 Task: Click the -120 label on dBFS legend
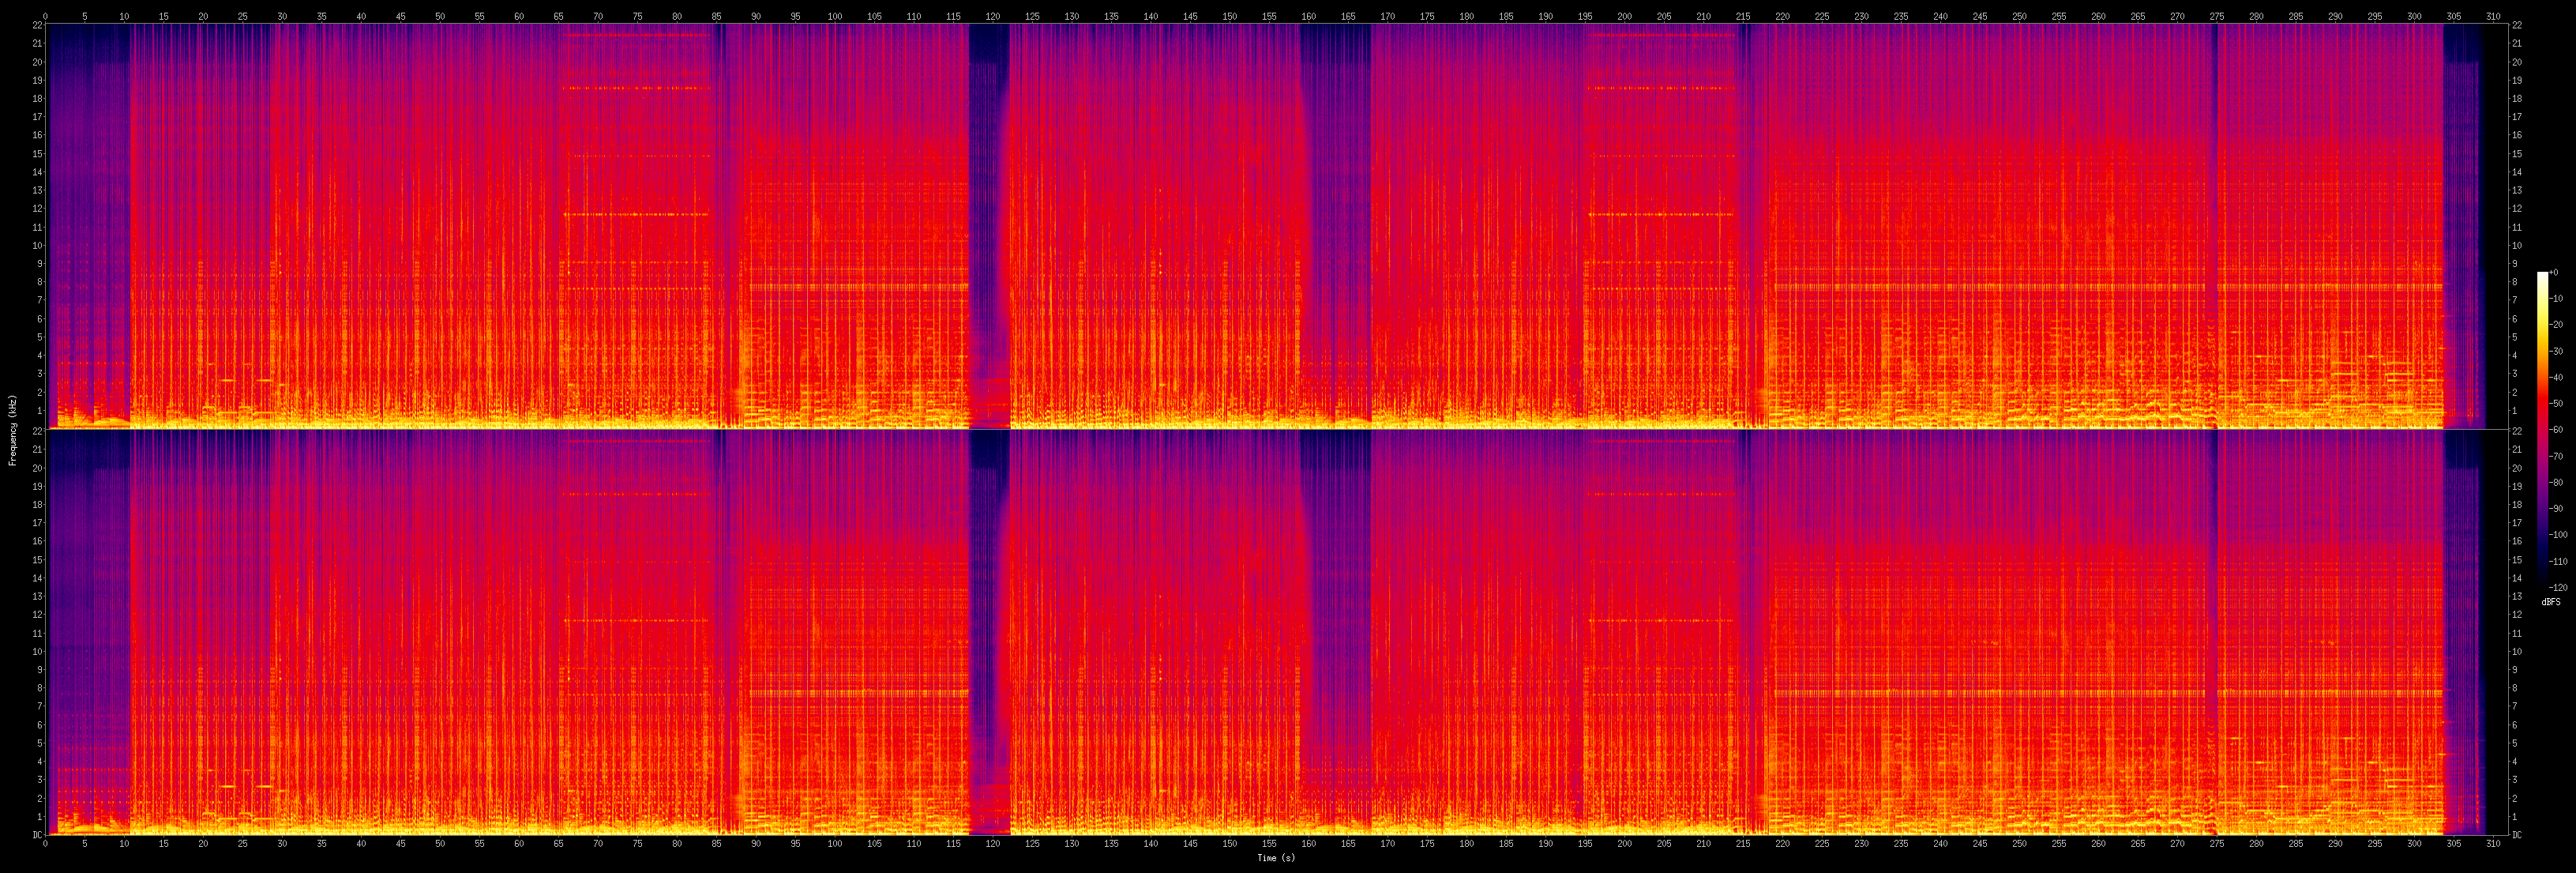coord(2556,587)
